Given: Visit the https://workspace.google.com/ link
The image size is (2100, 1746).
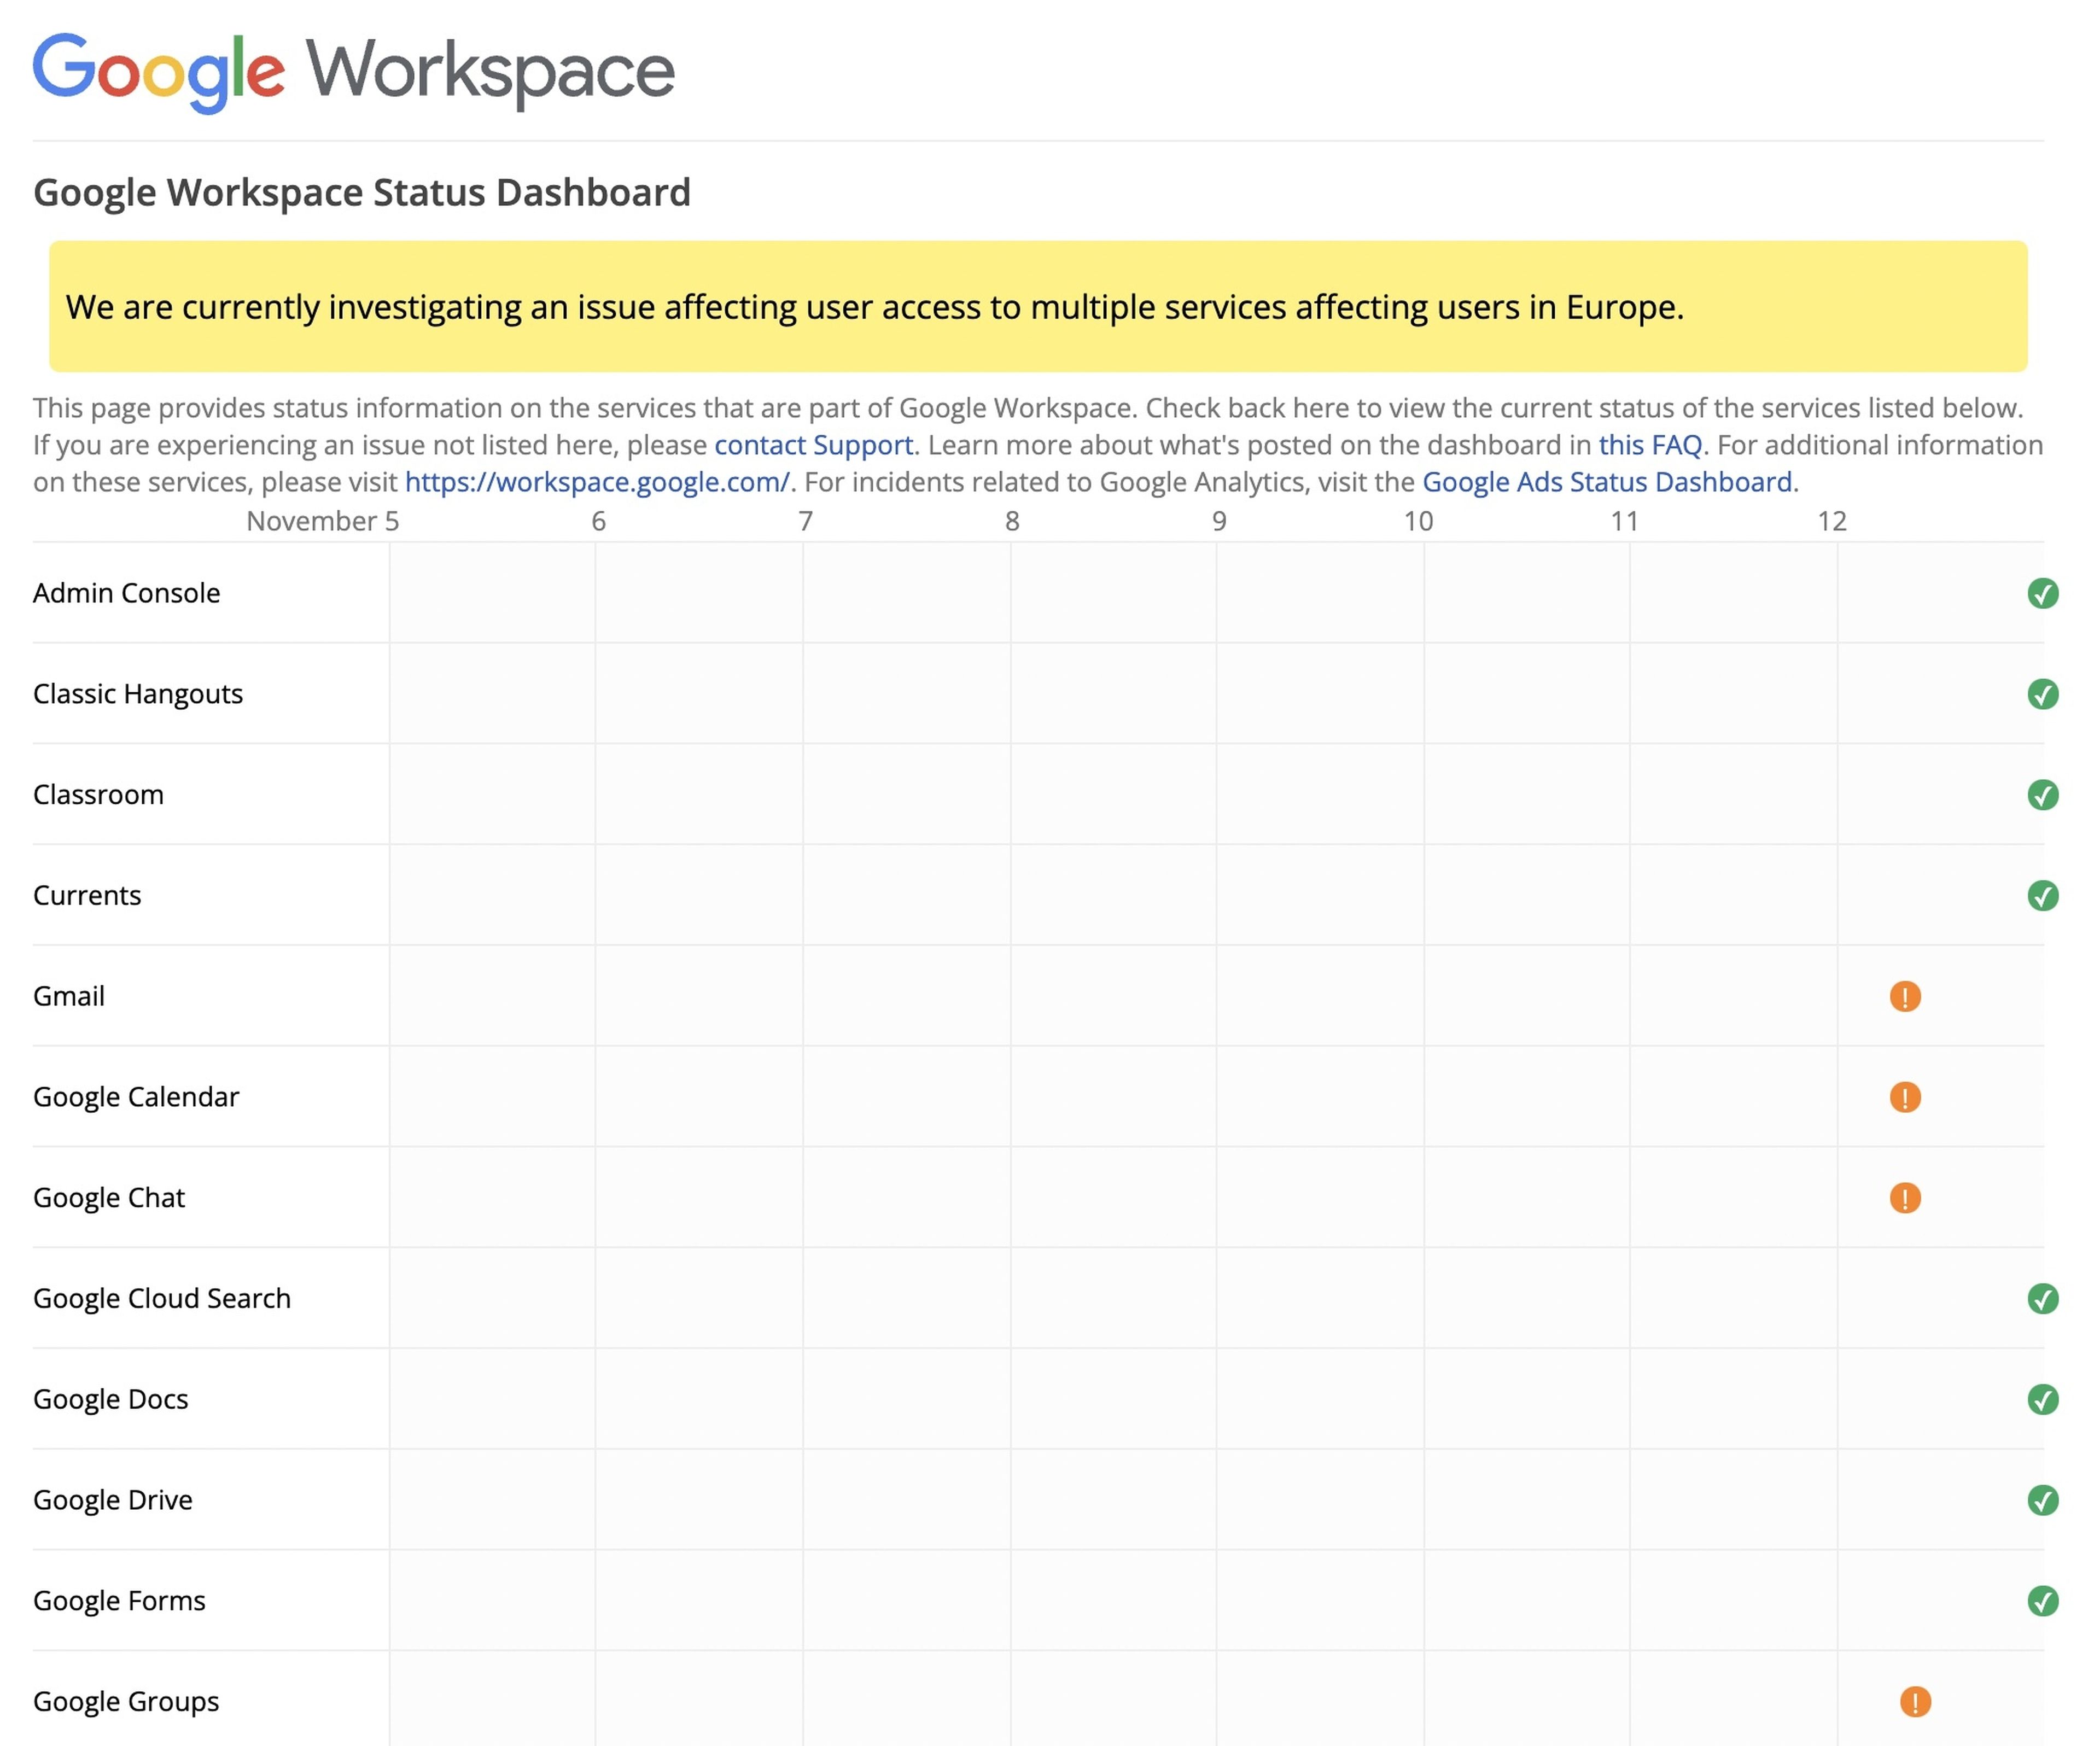Looking at the screenshot, I should tap(597, 482).
